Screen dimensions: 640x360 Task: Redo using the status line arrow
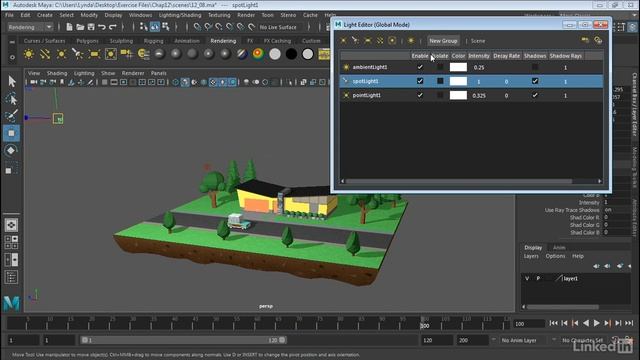point(113,27)
